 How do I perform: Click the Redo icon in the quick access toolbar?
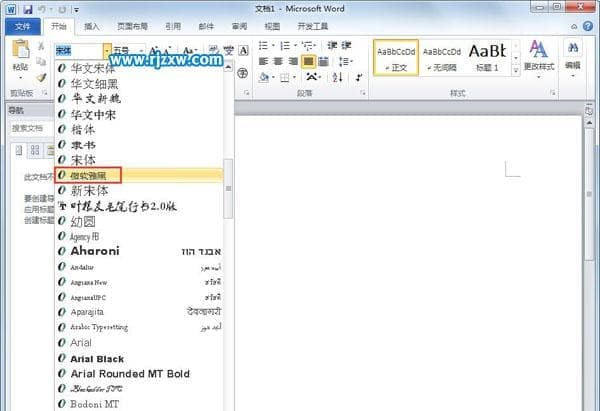pyautogui.click(x=62, y=9)
